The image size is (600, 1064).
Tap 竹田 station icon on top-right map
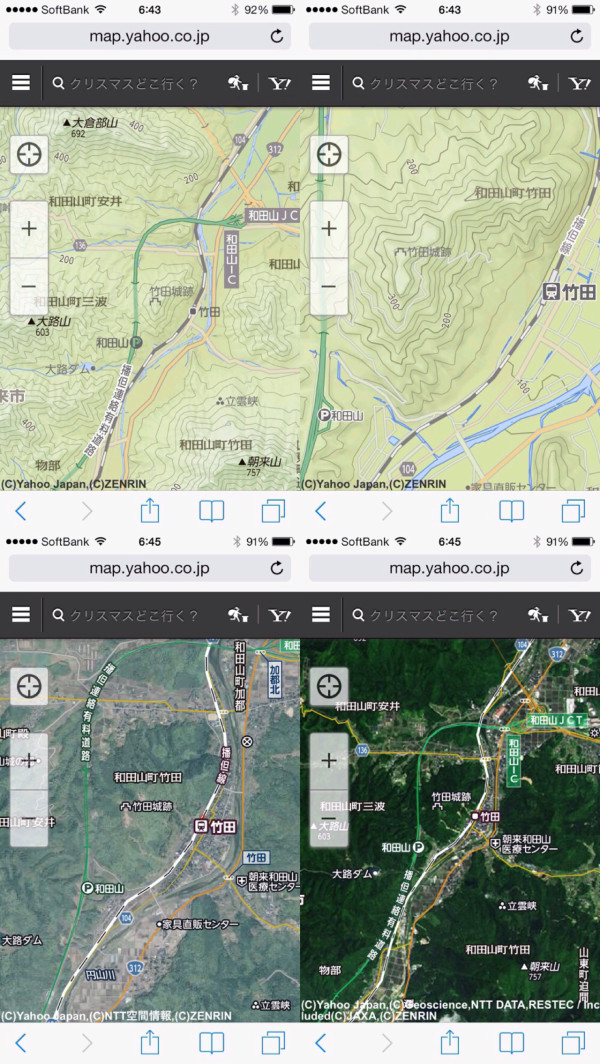click(552, 292)
